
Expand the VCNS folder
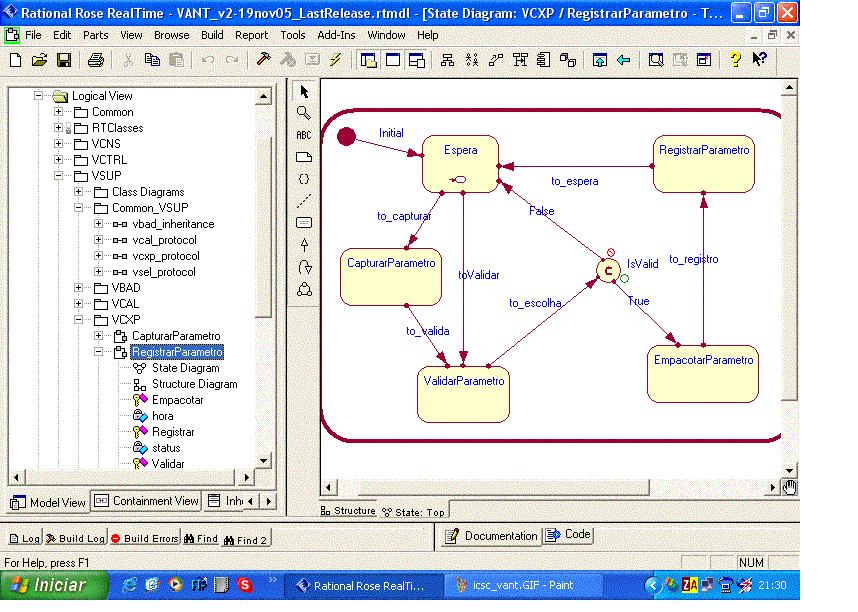59,143
